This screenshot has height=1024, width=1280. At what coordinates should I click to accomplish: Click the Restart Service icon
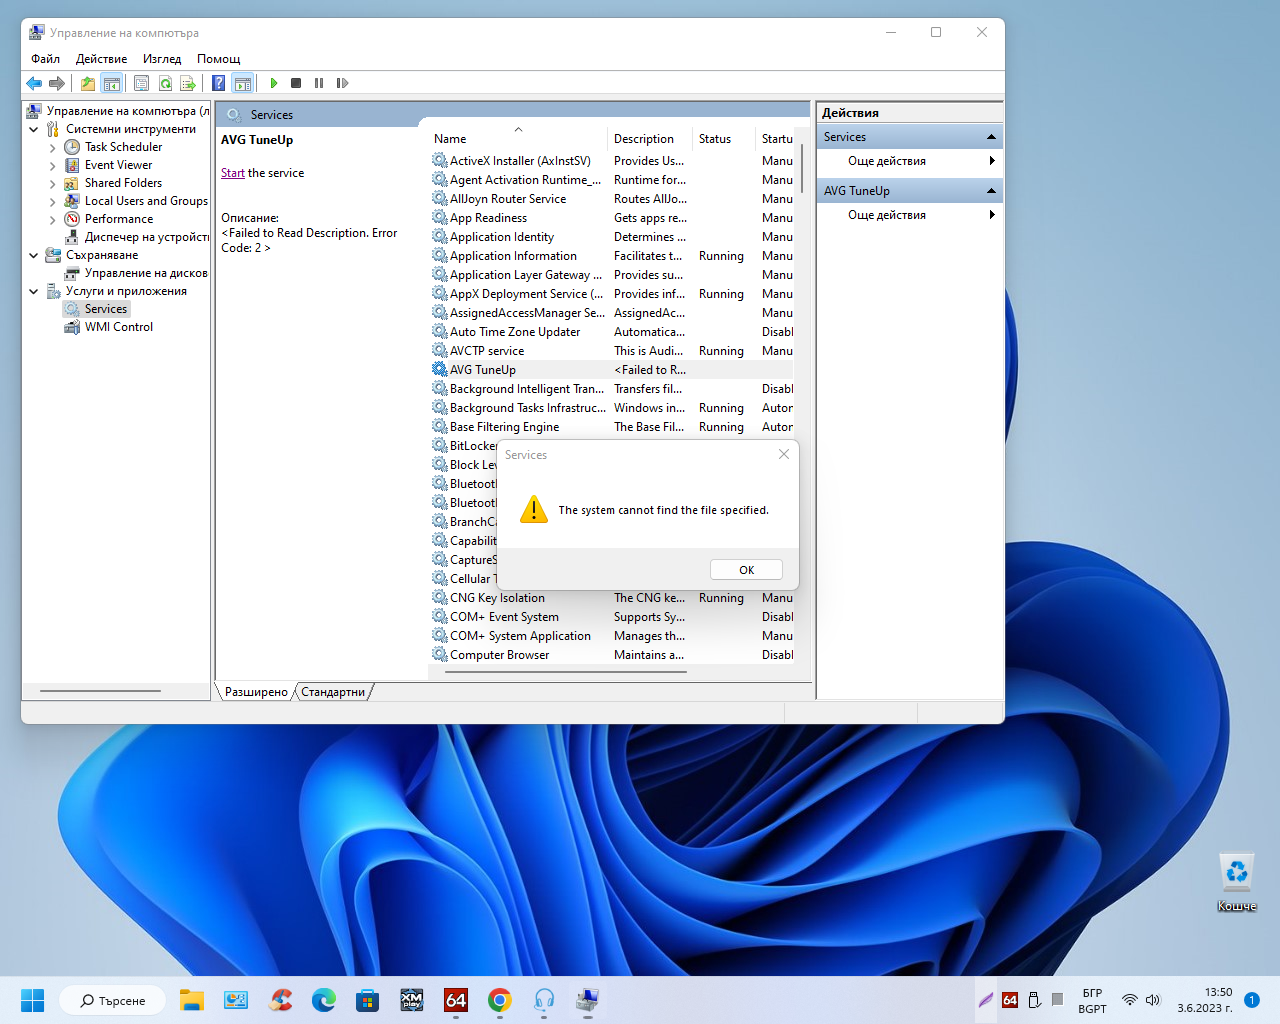342,83
